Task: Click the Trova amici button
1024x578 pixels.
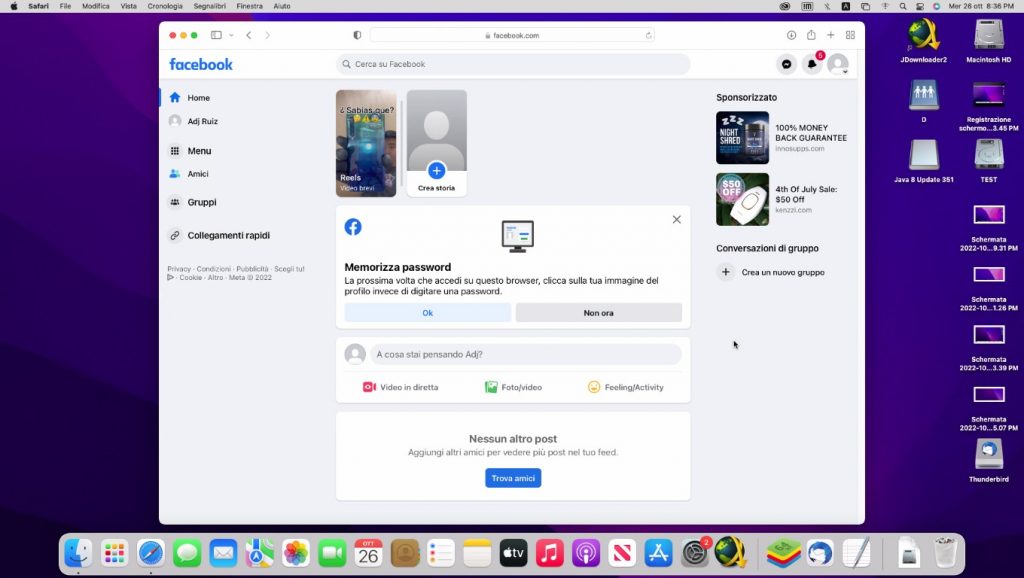Action: [x=513, y=477]
